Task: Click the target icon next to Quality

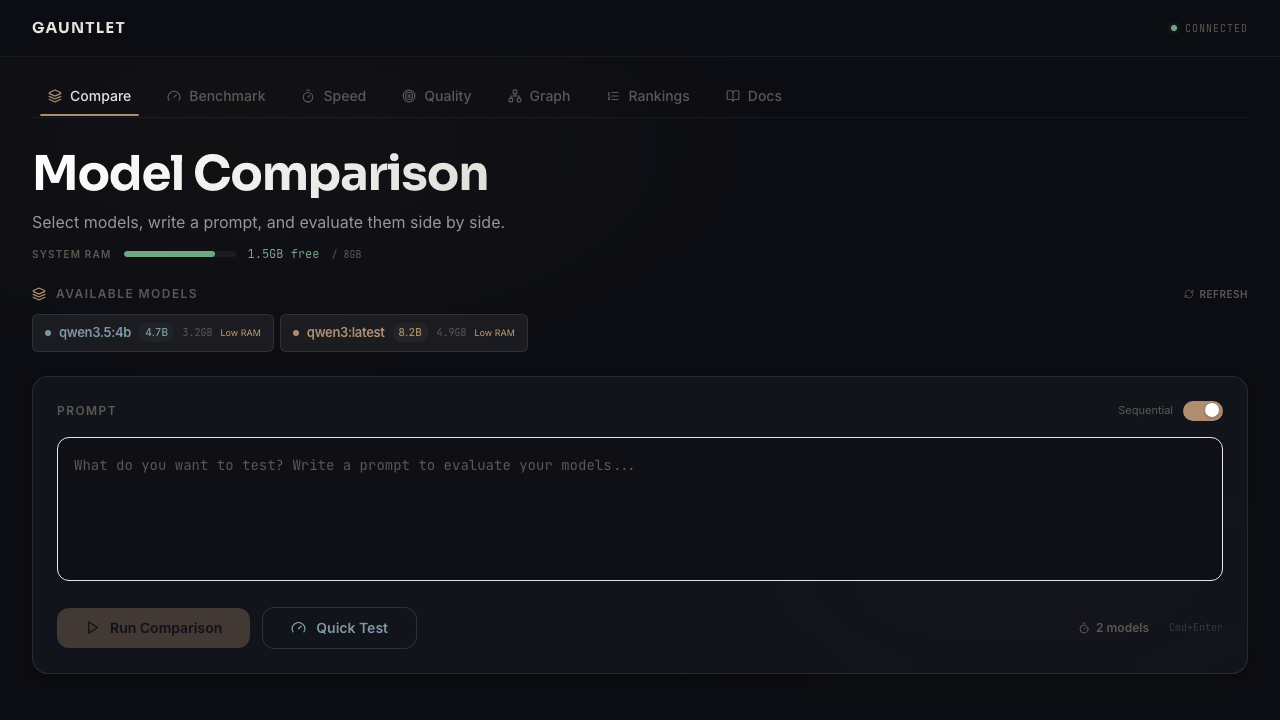Action: point(409,96)
